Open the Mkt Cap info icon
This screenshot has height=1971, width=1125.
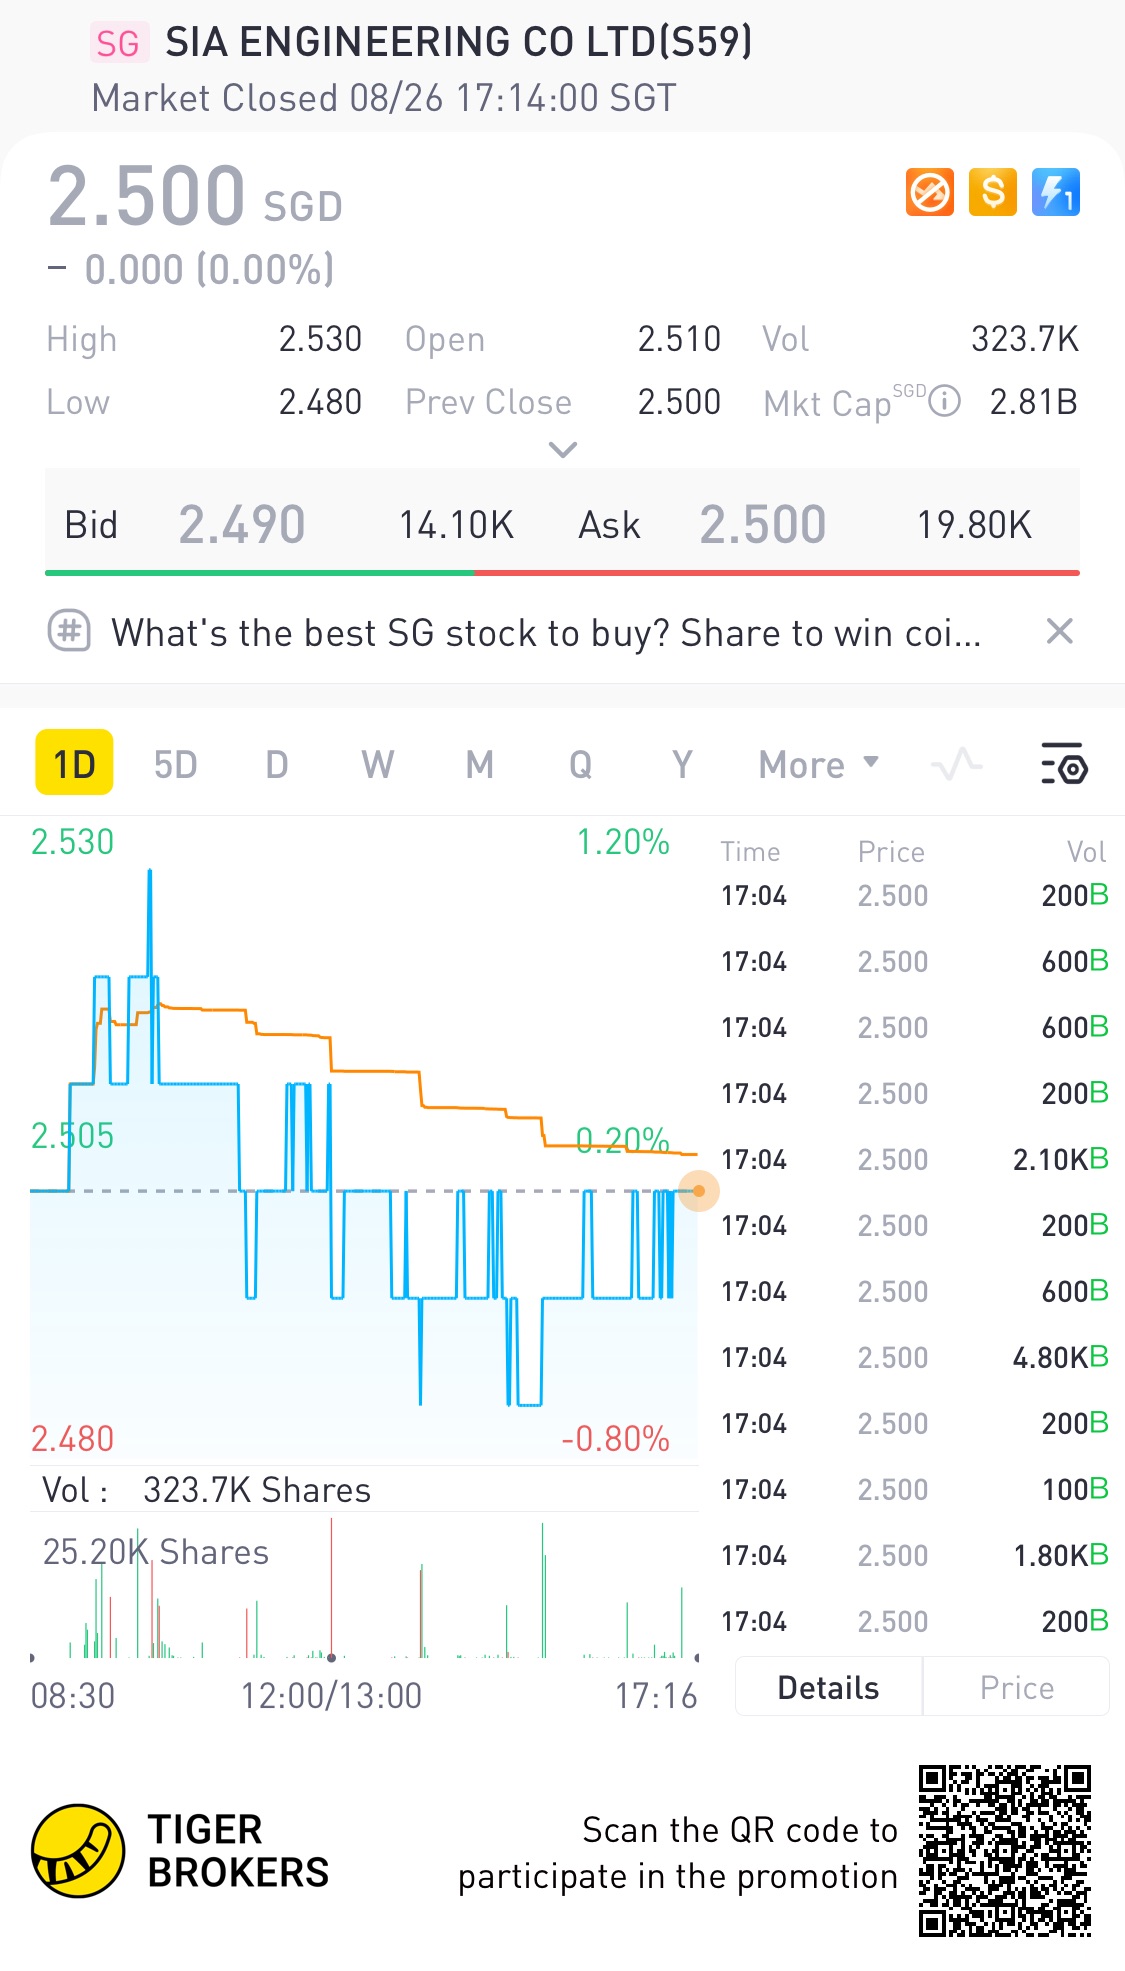[945, 402]
